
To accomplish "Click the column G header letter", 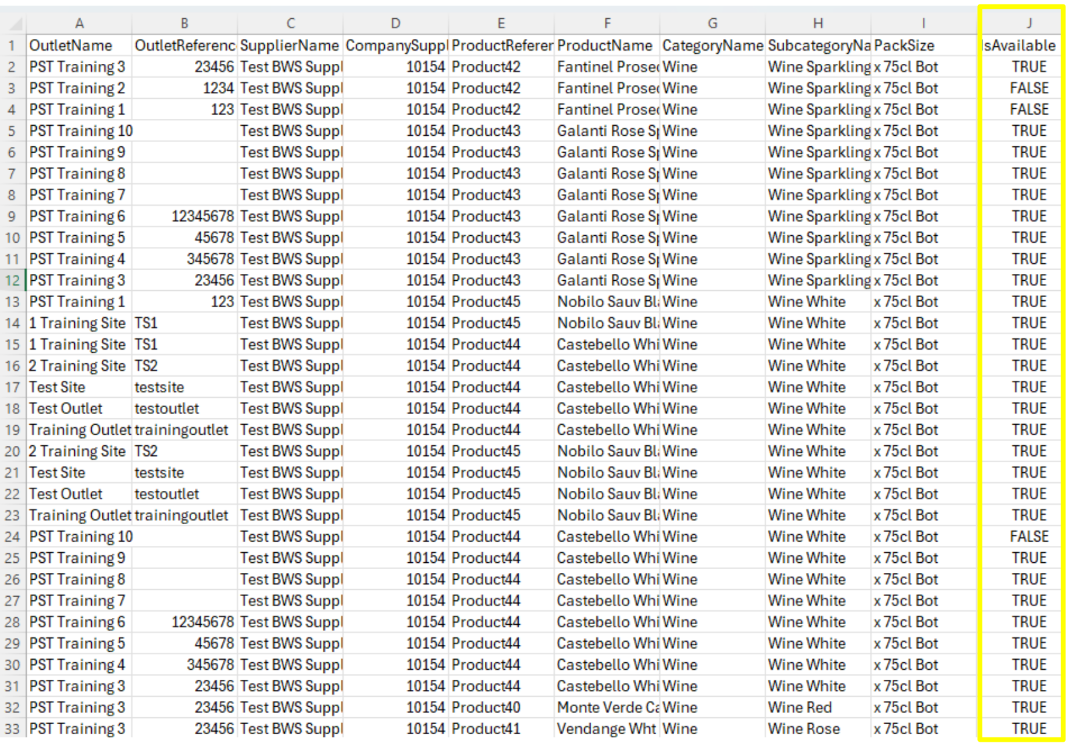I will [712, 23].
